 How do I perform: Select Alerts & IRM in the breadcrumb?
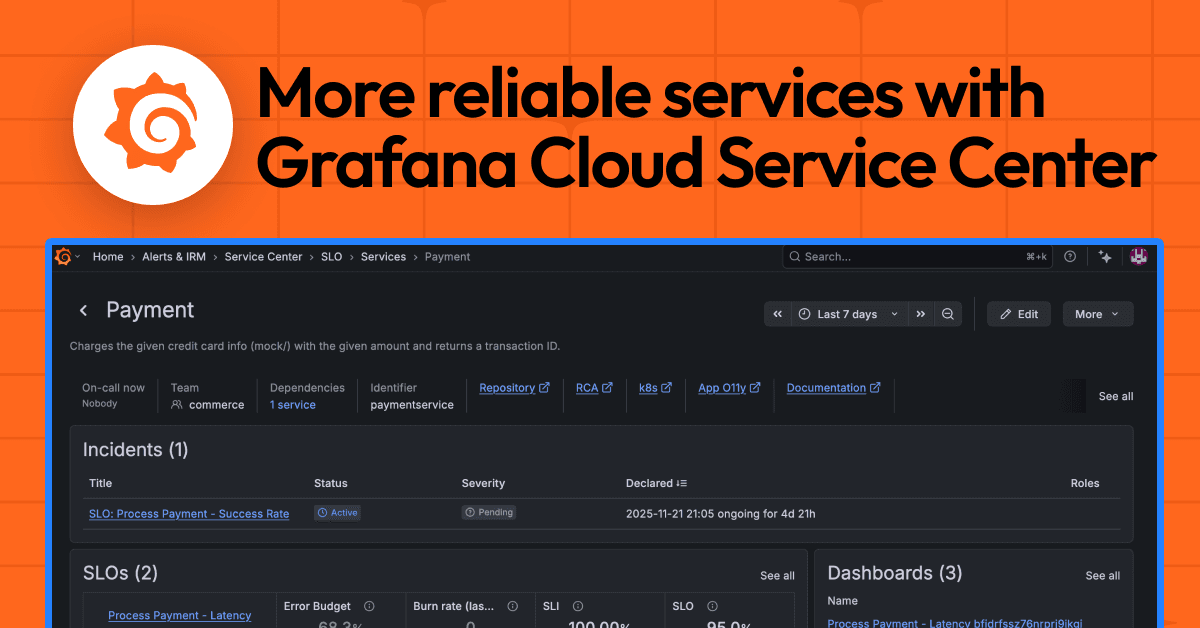[174, 256]
